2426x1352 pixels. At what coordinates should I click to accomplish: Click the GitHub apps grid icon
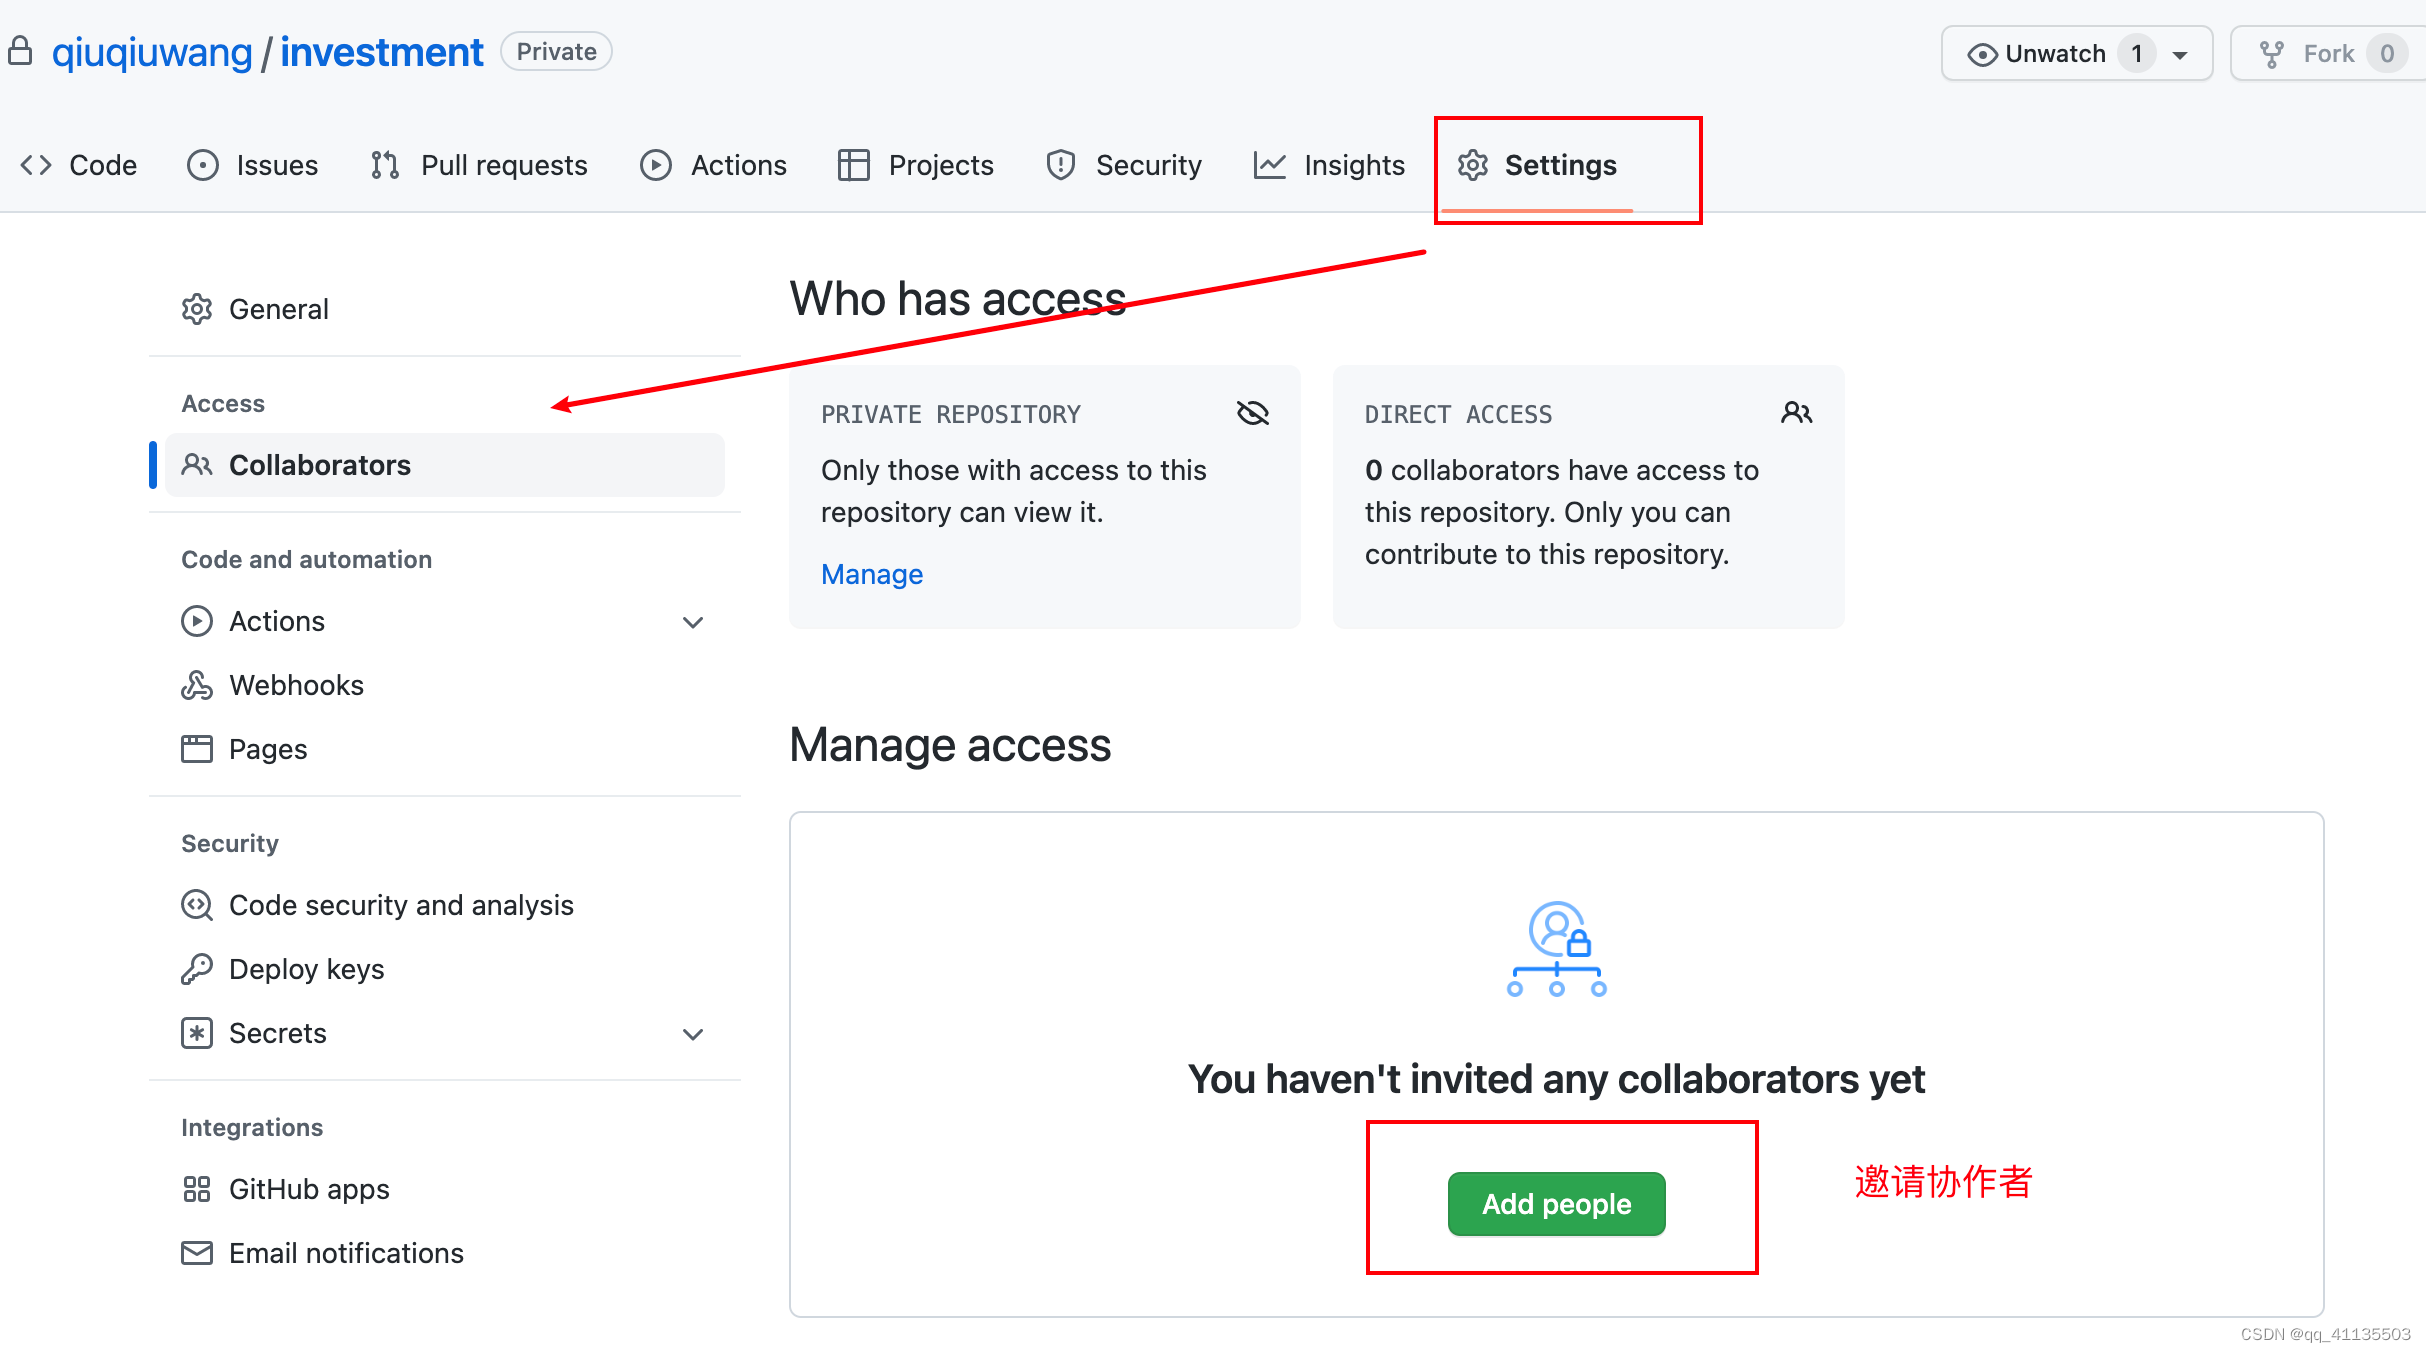tap(197, 1189)
